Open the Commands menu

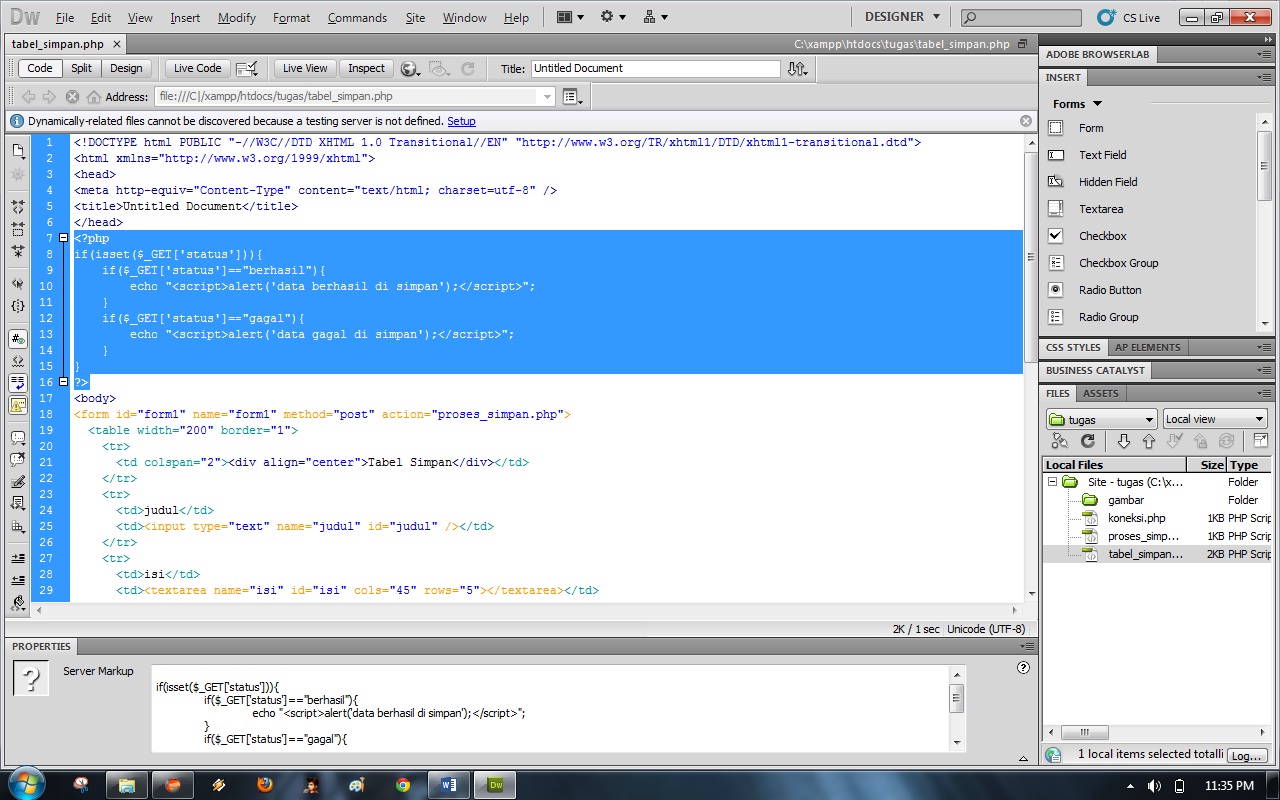[x=357, y=18]
